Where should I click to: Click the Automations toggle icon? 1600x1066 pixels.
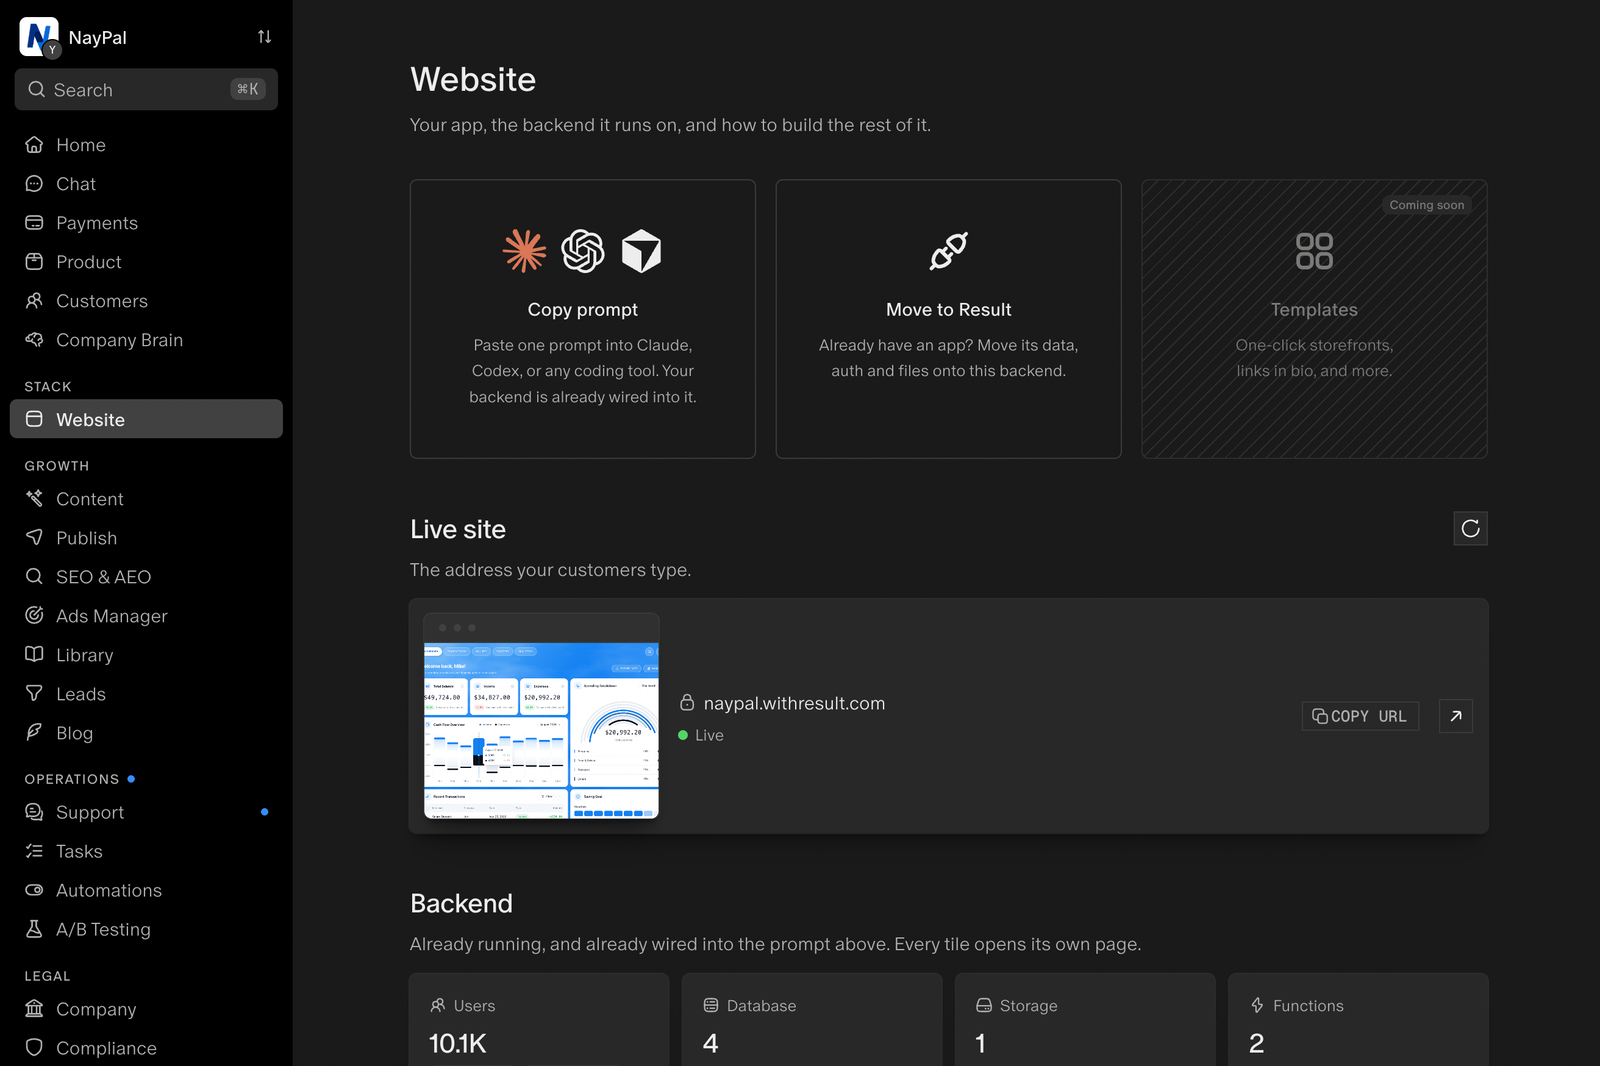click(x=34, y=890)
